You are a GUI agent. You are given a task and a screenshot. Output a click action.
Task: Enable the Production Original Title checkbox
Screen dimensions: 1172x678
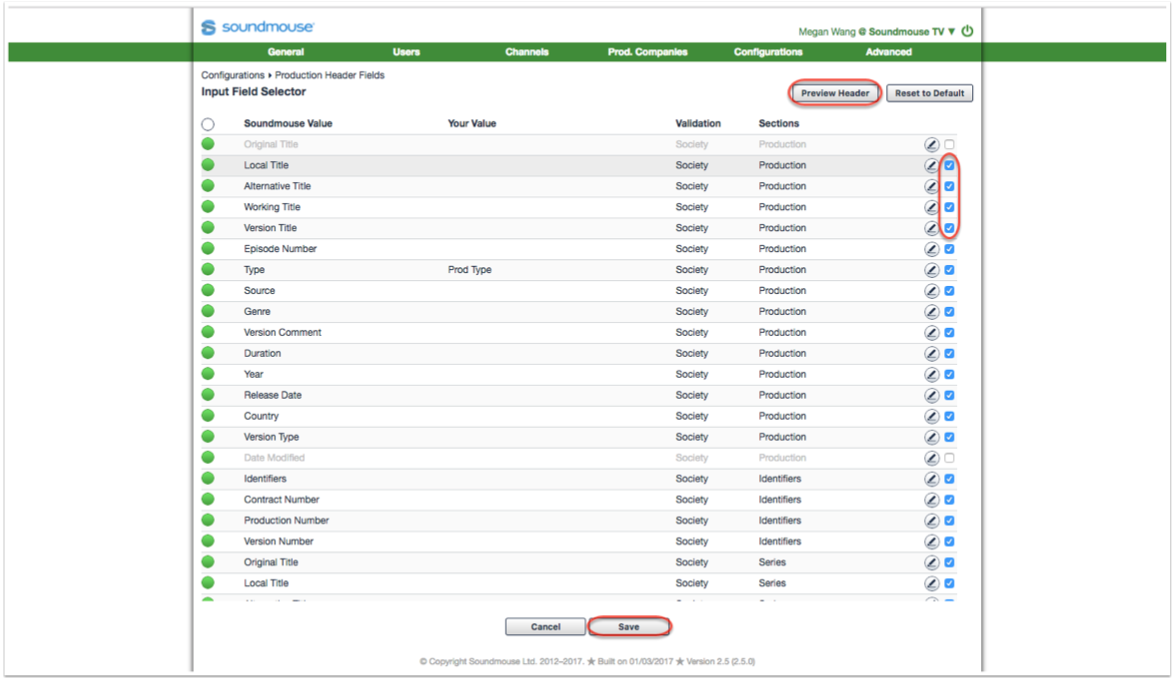(x=949, y=144)
